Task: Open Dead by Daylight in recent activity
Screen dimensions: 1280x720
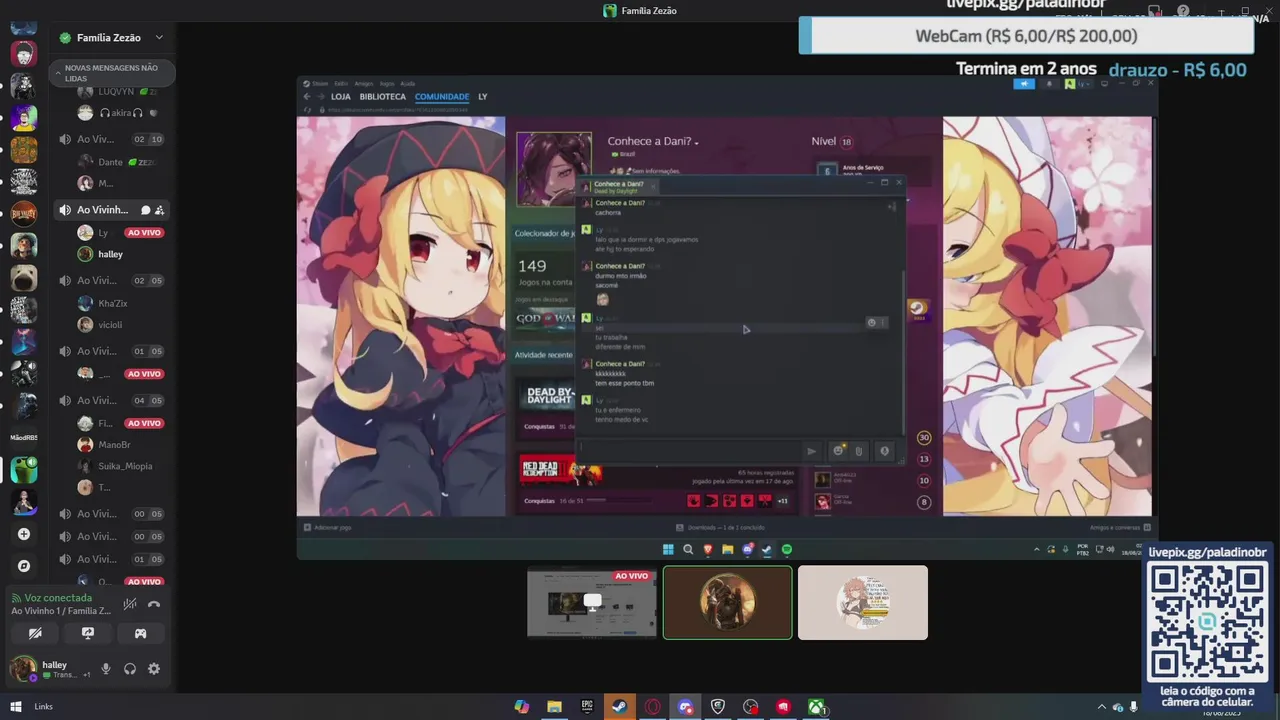Action: point(549,397)
